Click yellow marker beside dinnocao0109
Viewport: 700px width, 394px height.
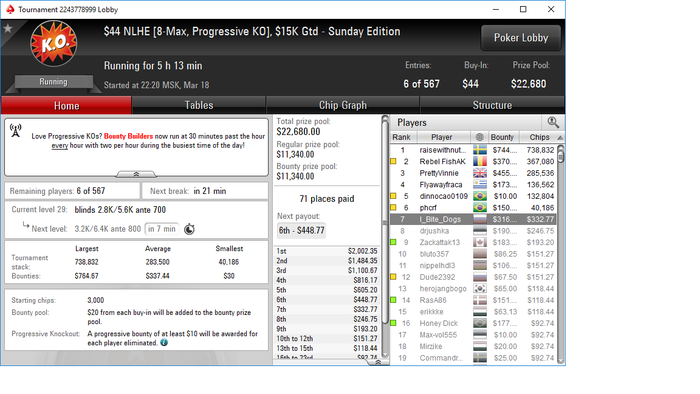click(393, 196)
